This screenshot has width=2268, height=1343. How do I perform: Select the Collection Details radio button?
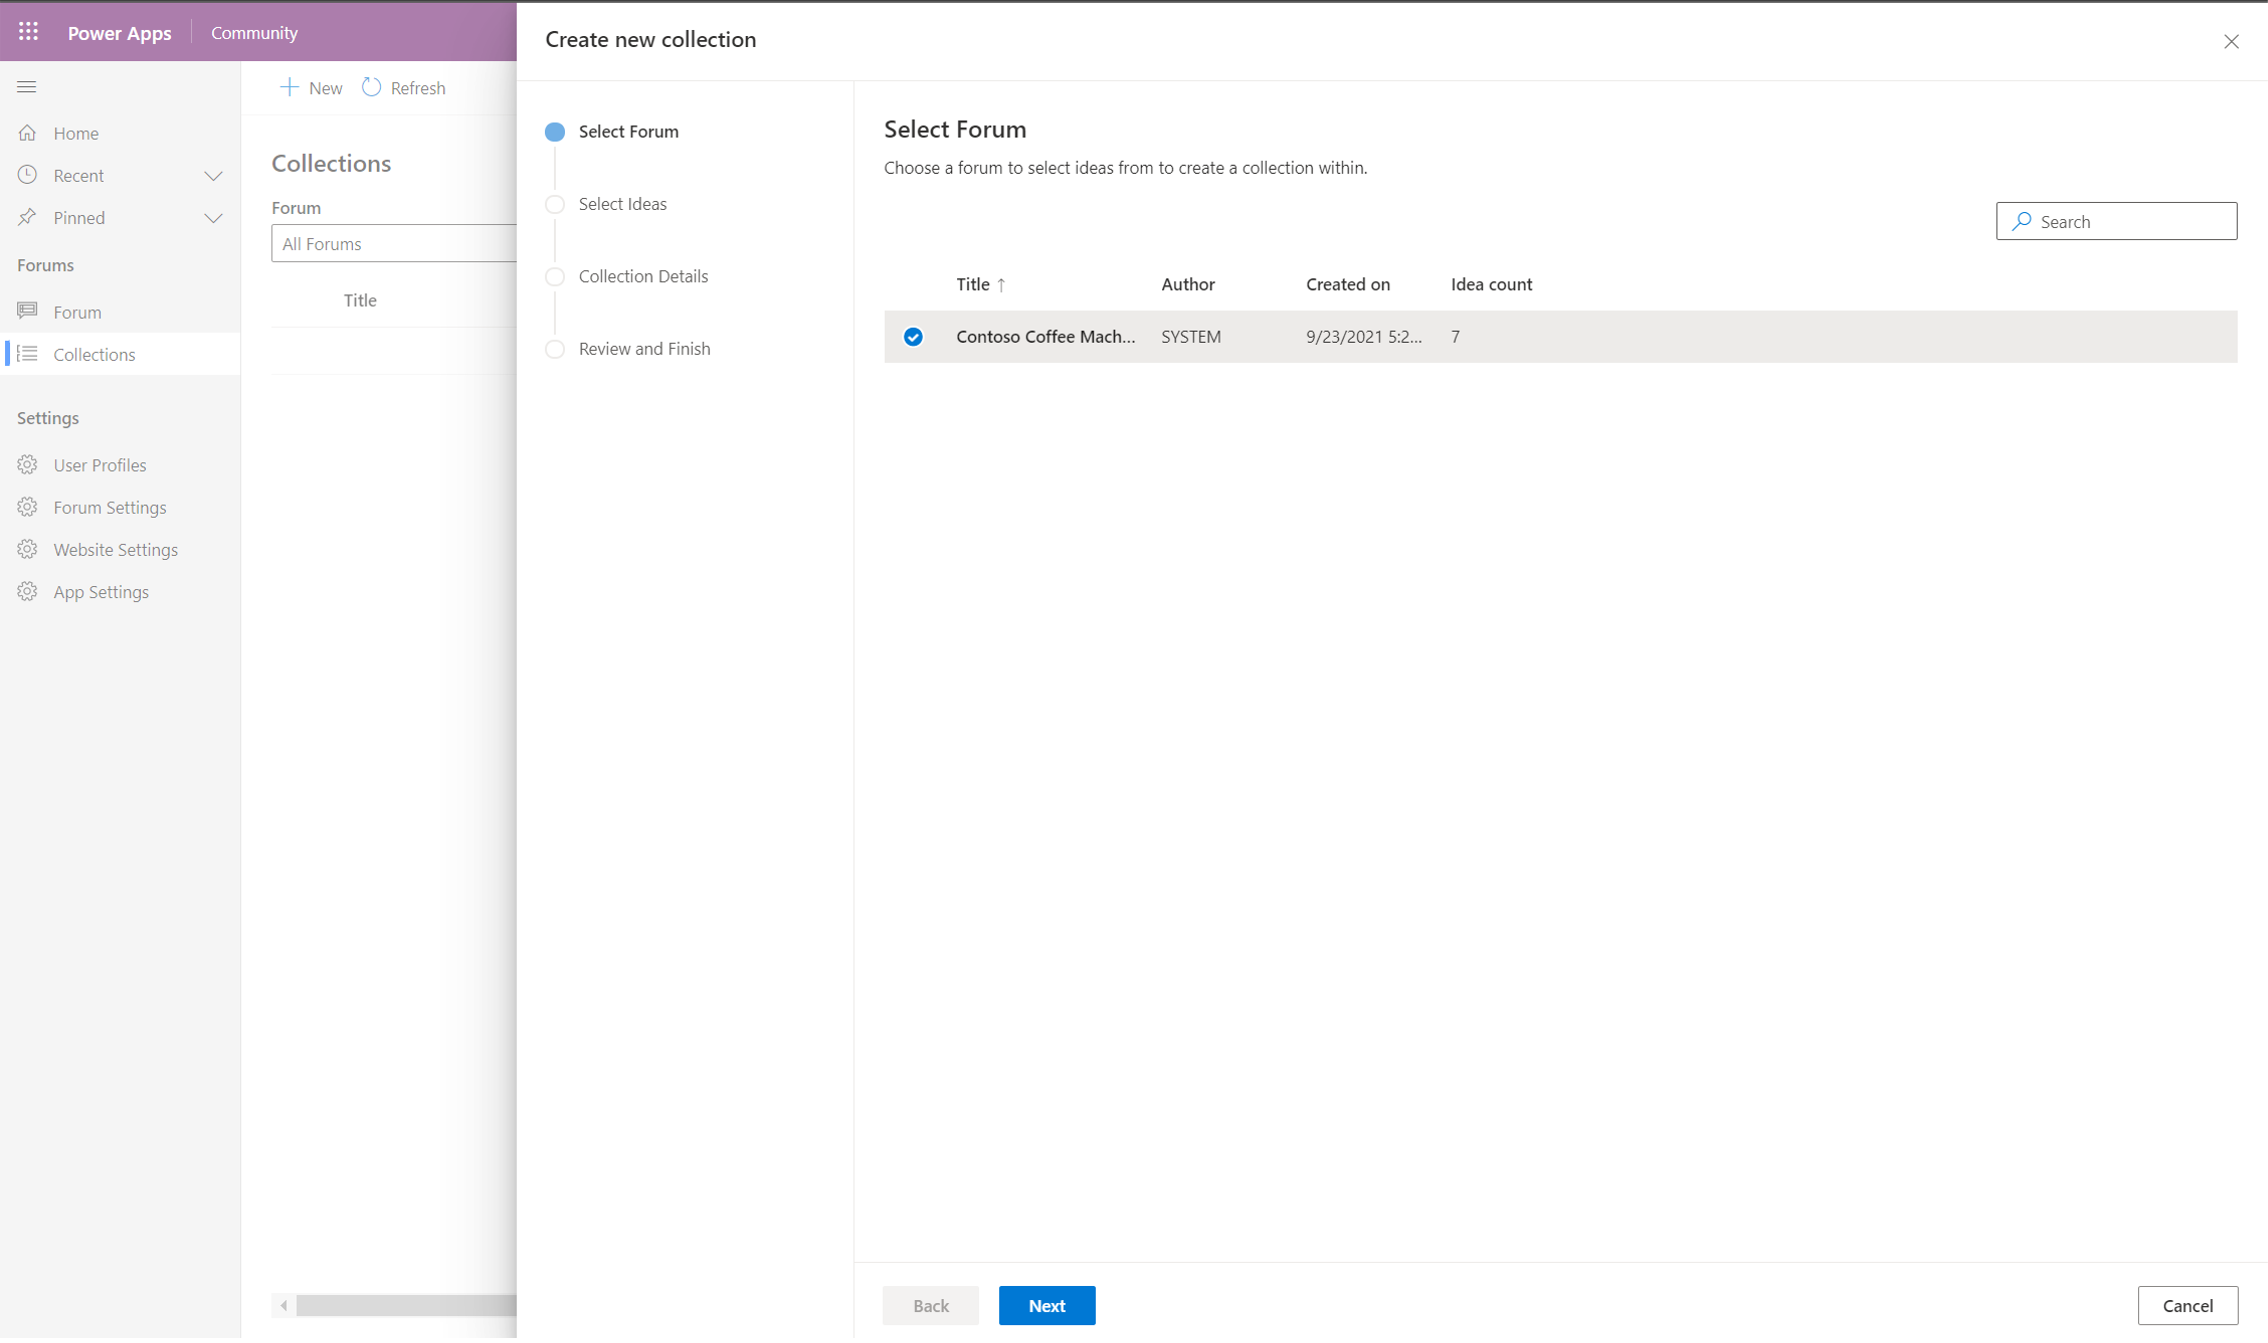click(x=558, y=277)
